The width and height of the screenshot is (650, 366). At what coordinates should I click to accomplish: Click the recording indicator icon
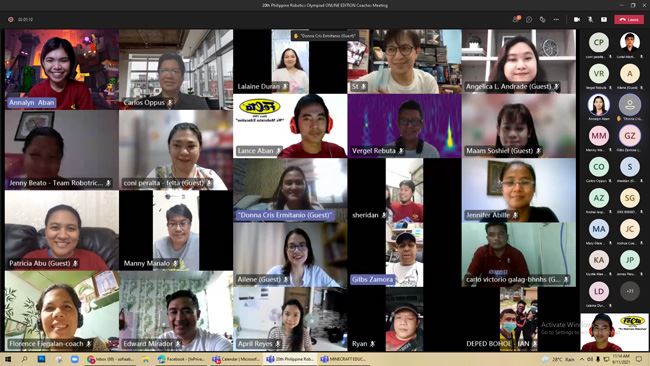[10, 19]
